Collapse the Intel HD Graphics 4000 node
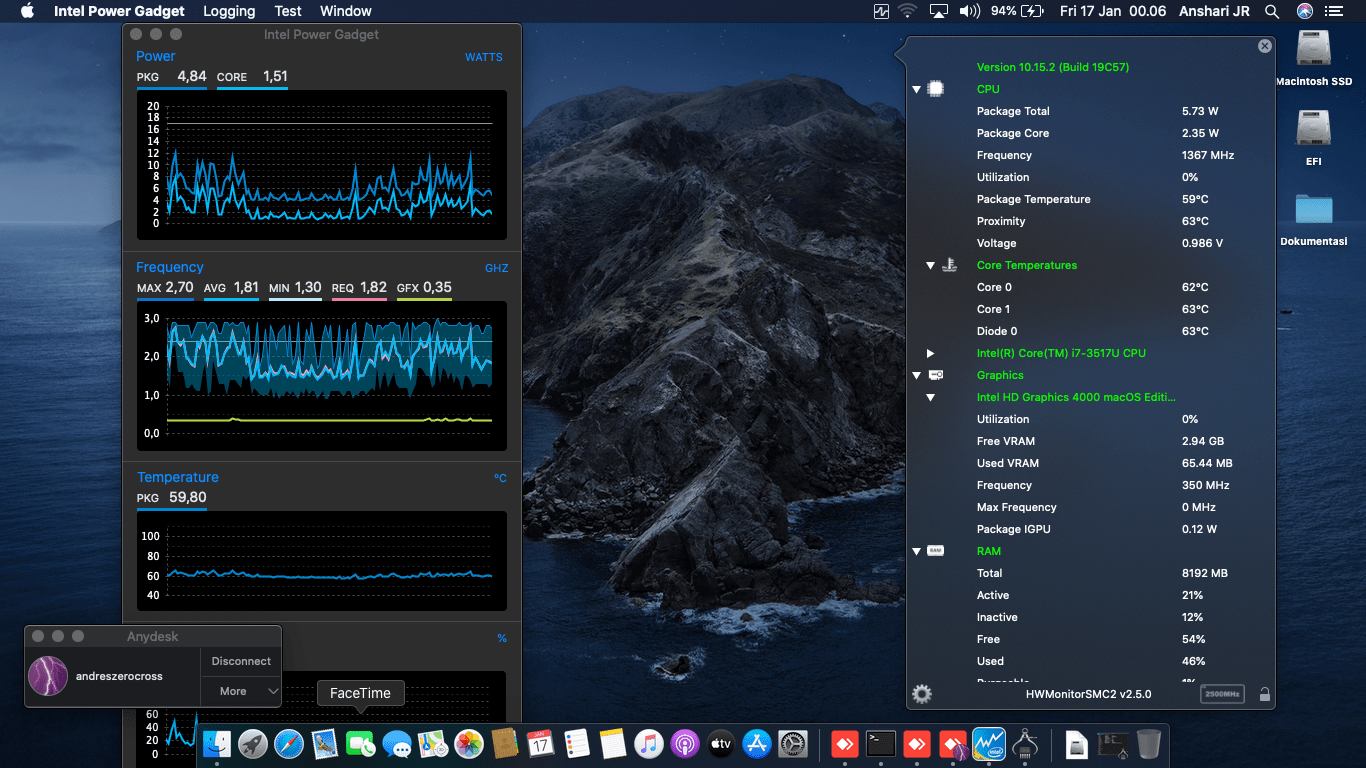Image resolution: width=1366 pixels, height=768 pixels. click(930, 398)
